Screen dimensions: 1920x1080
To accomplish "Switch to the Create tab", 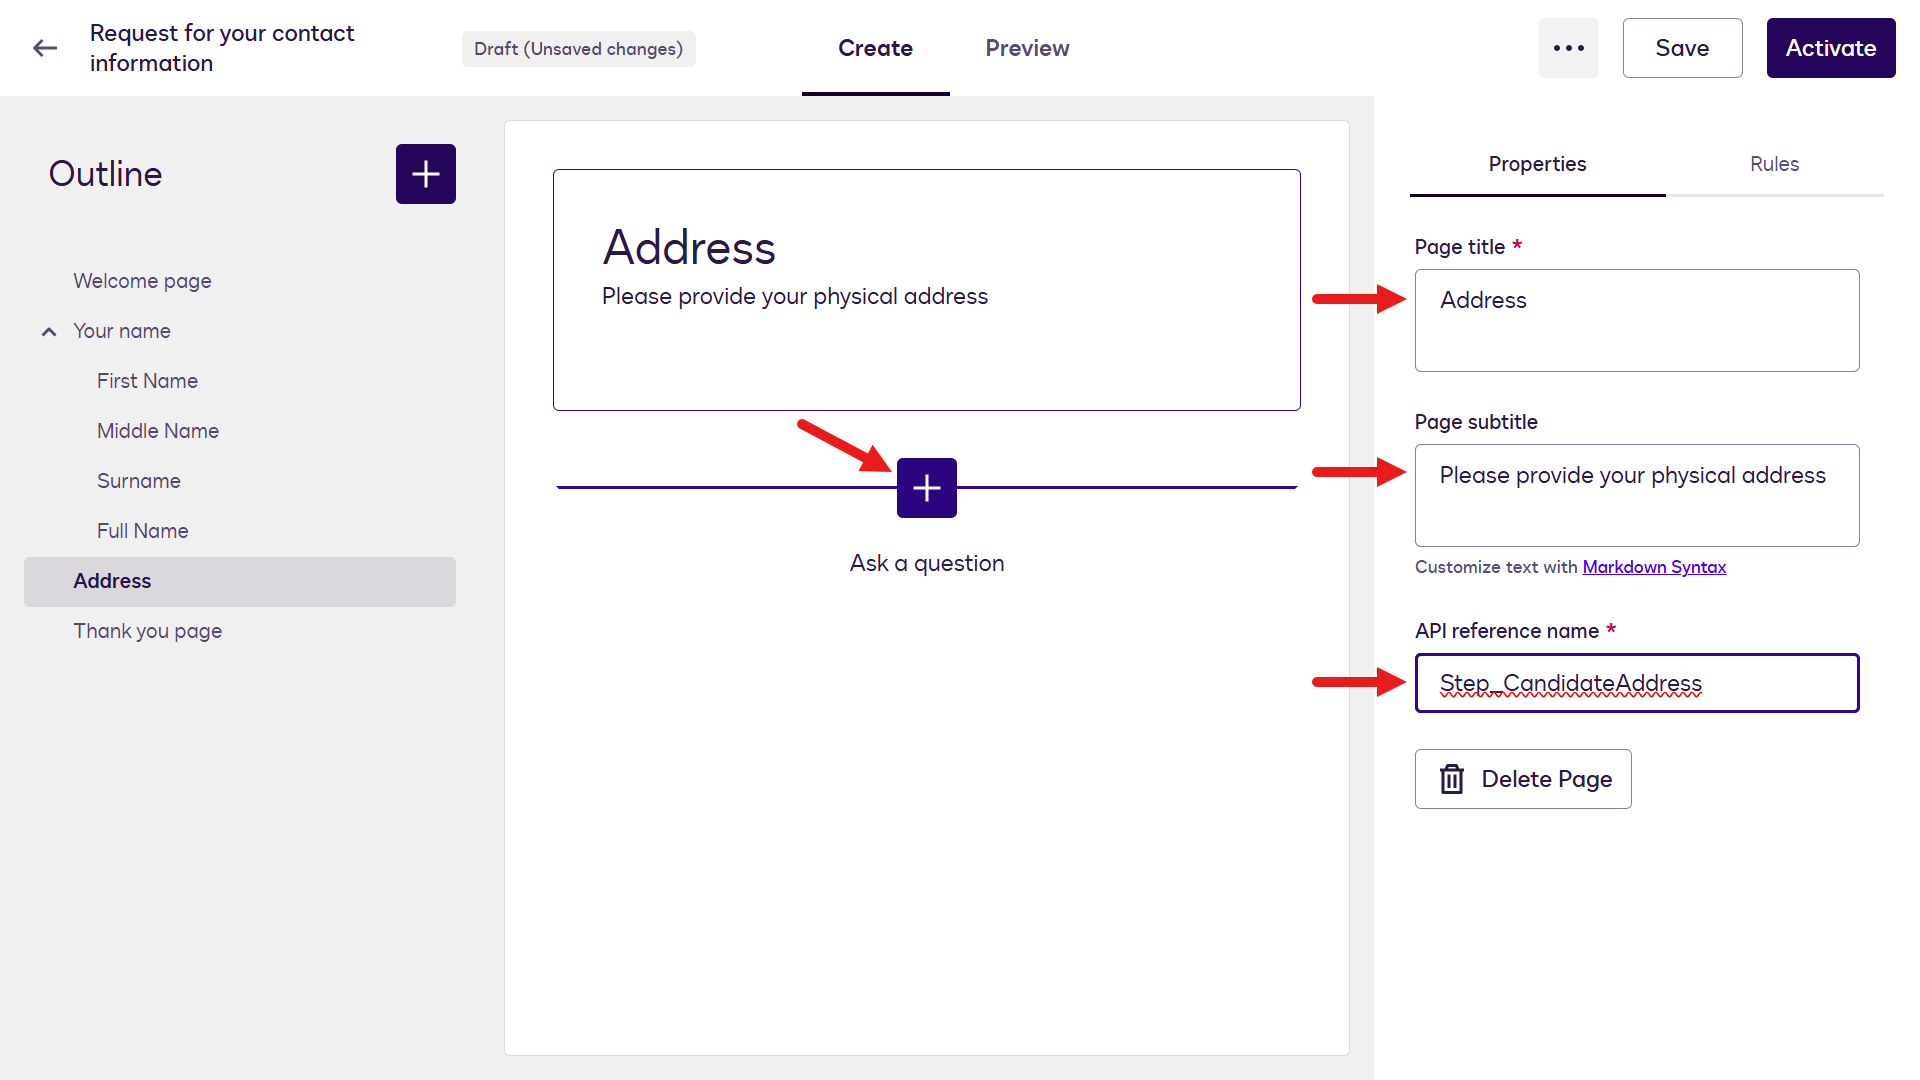I will 875,48.
